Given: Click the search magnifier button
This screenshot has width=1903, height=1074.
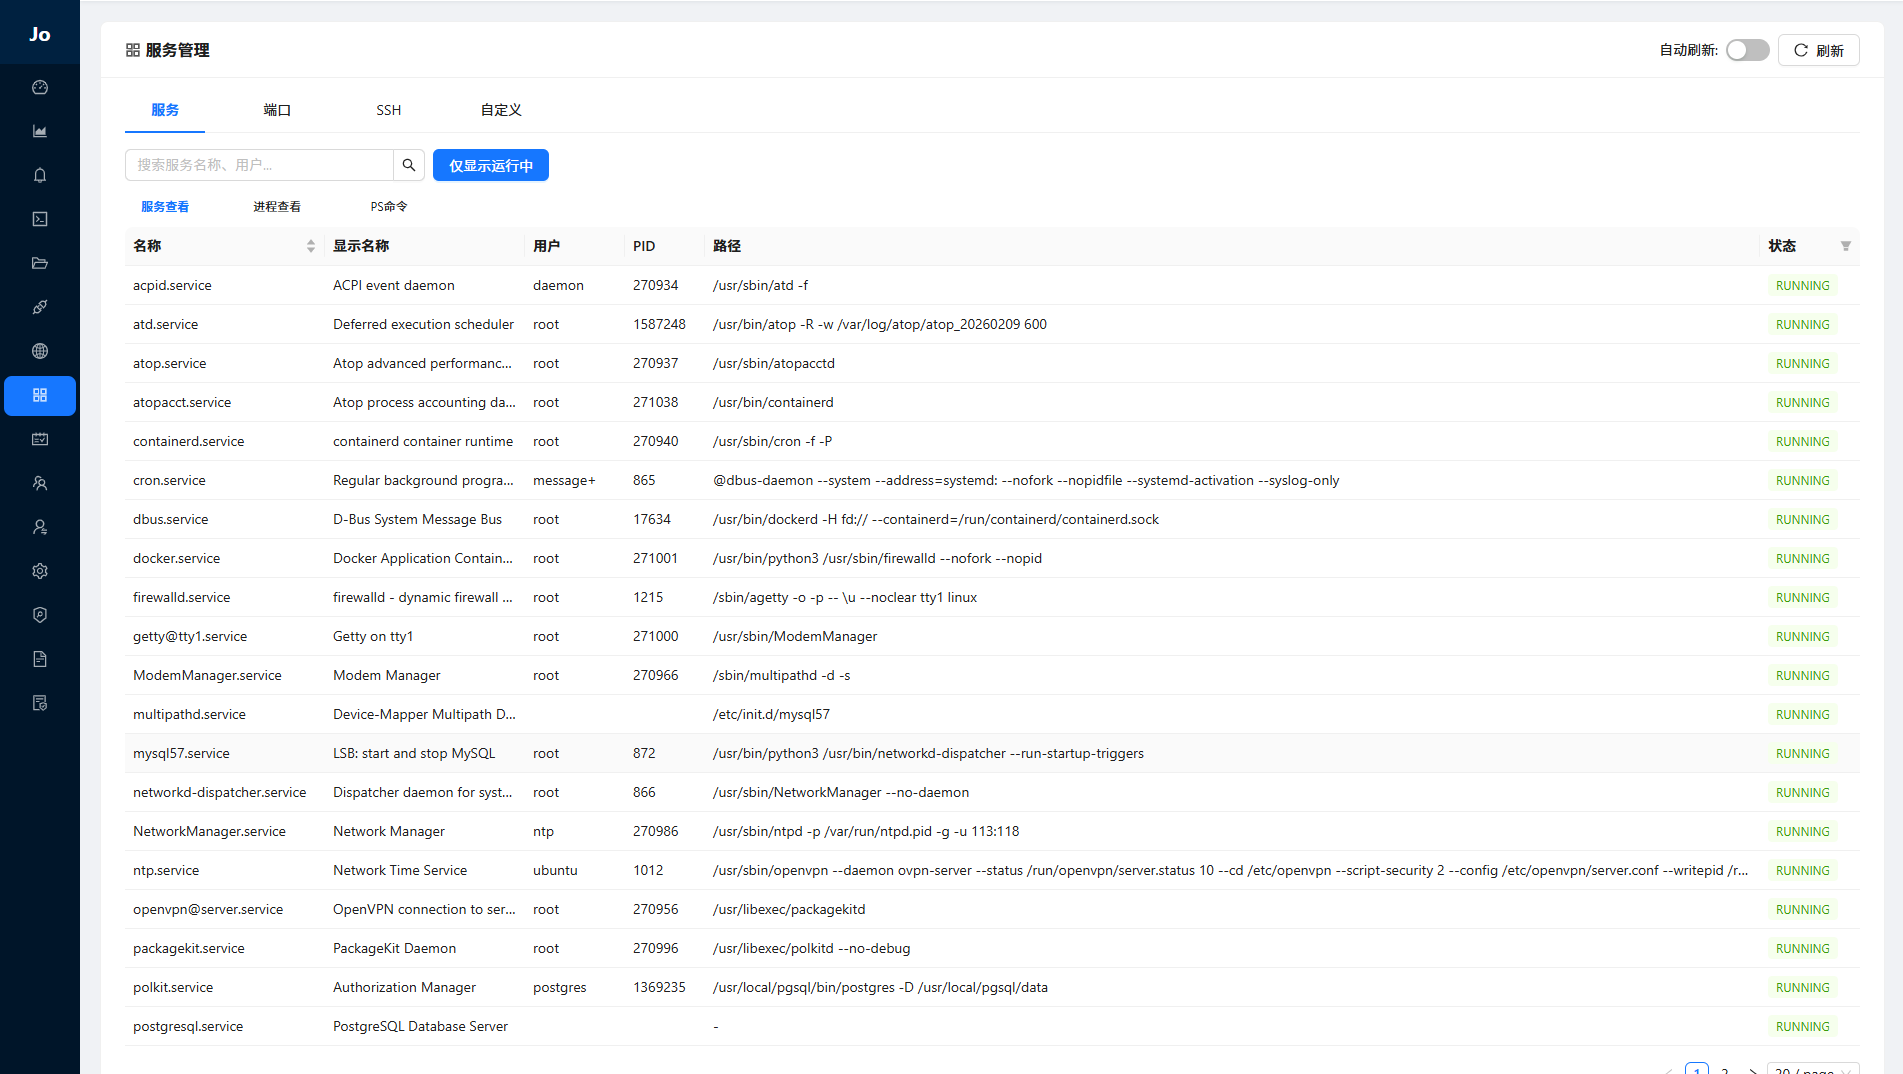Looking at the screenshot, I should coord(409,165).
